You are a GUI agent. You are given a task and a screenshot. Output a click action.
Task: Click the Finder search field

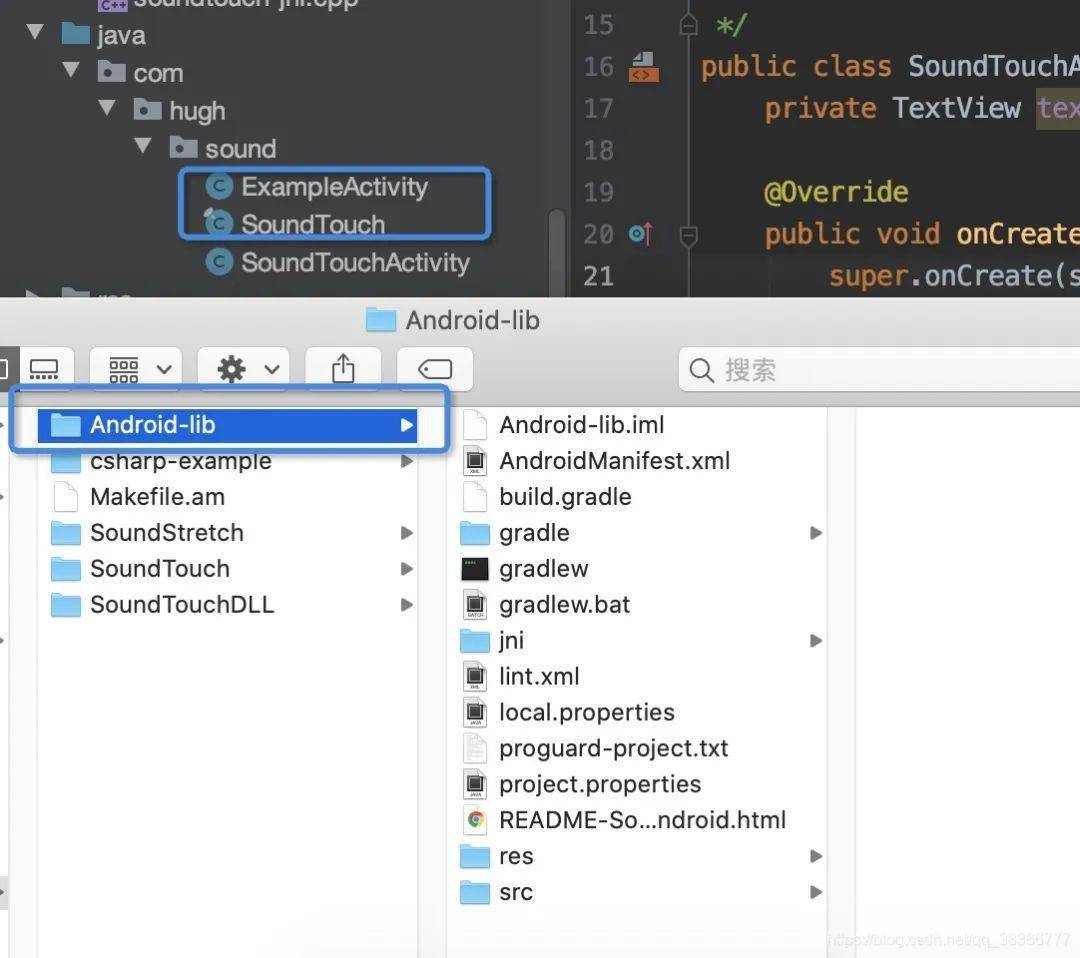[880, 370]
